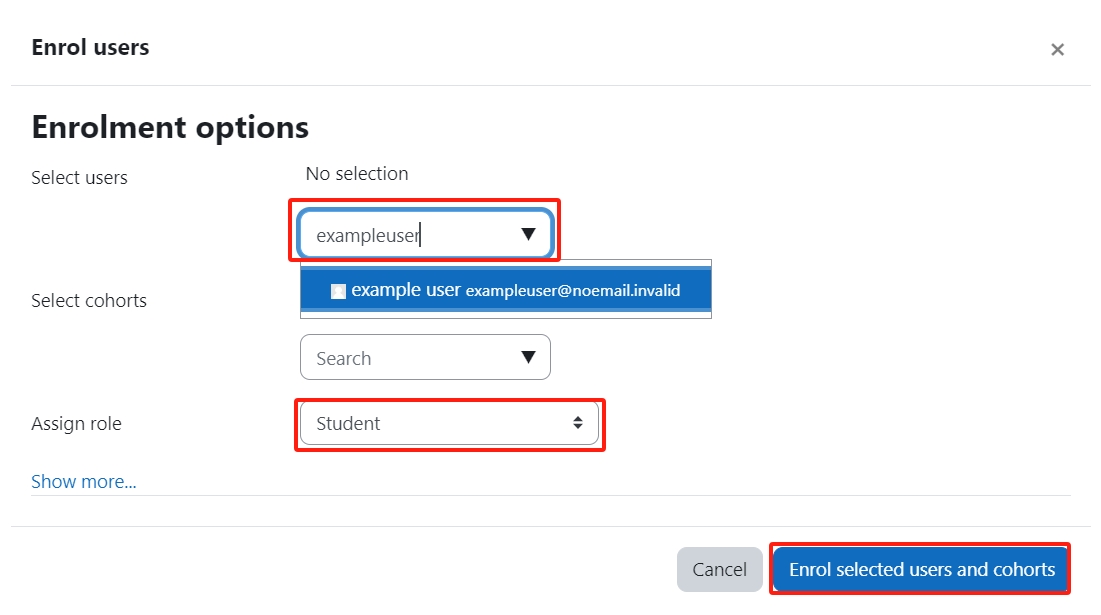Viewport: 1101px width, 615px height.
Task: Cancel the enrolment dialog
Action: 719,569
